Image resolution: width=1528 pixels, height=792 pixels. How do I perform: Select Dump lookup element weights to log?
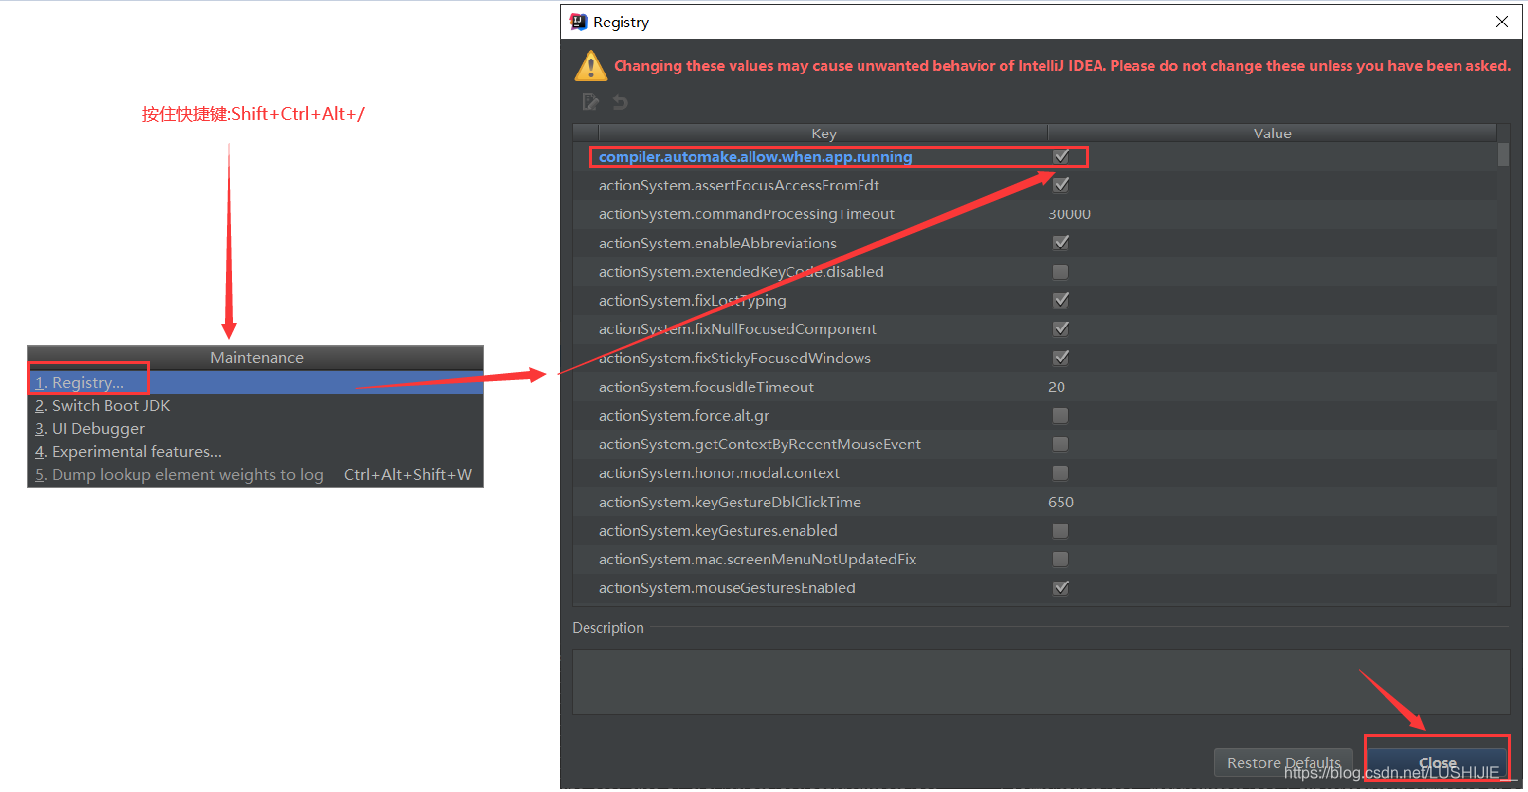point(256,474)
